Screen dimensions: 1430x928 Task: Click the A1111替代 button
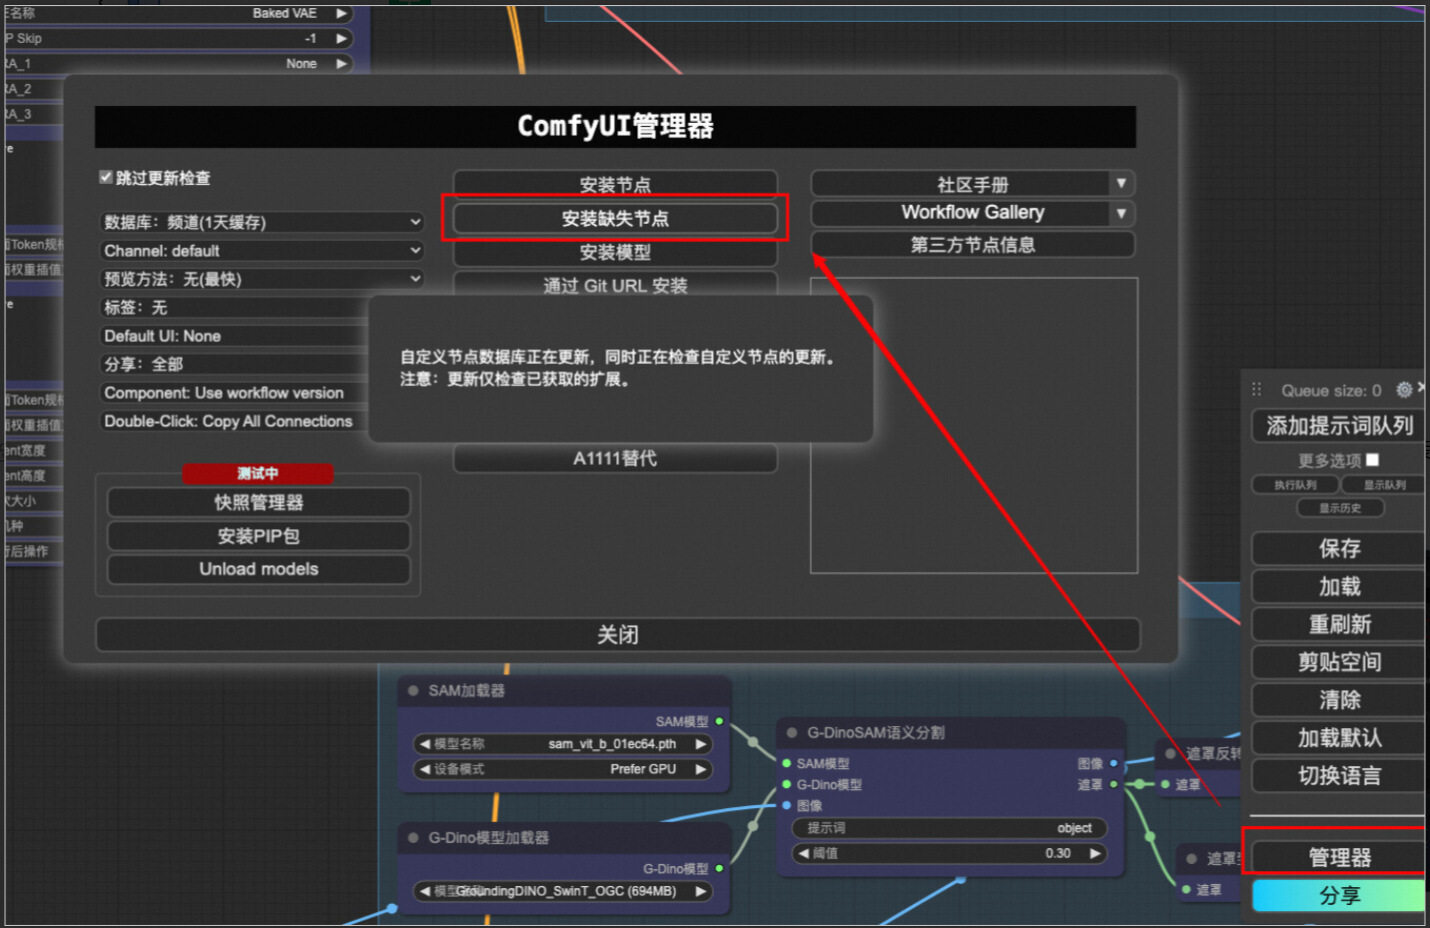pyautogui.click(x=615, y=458)
